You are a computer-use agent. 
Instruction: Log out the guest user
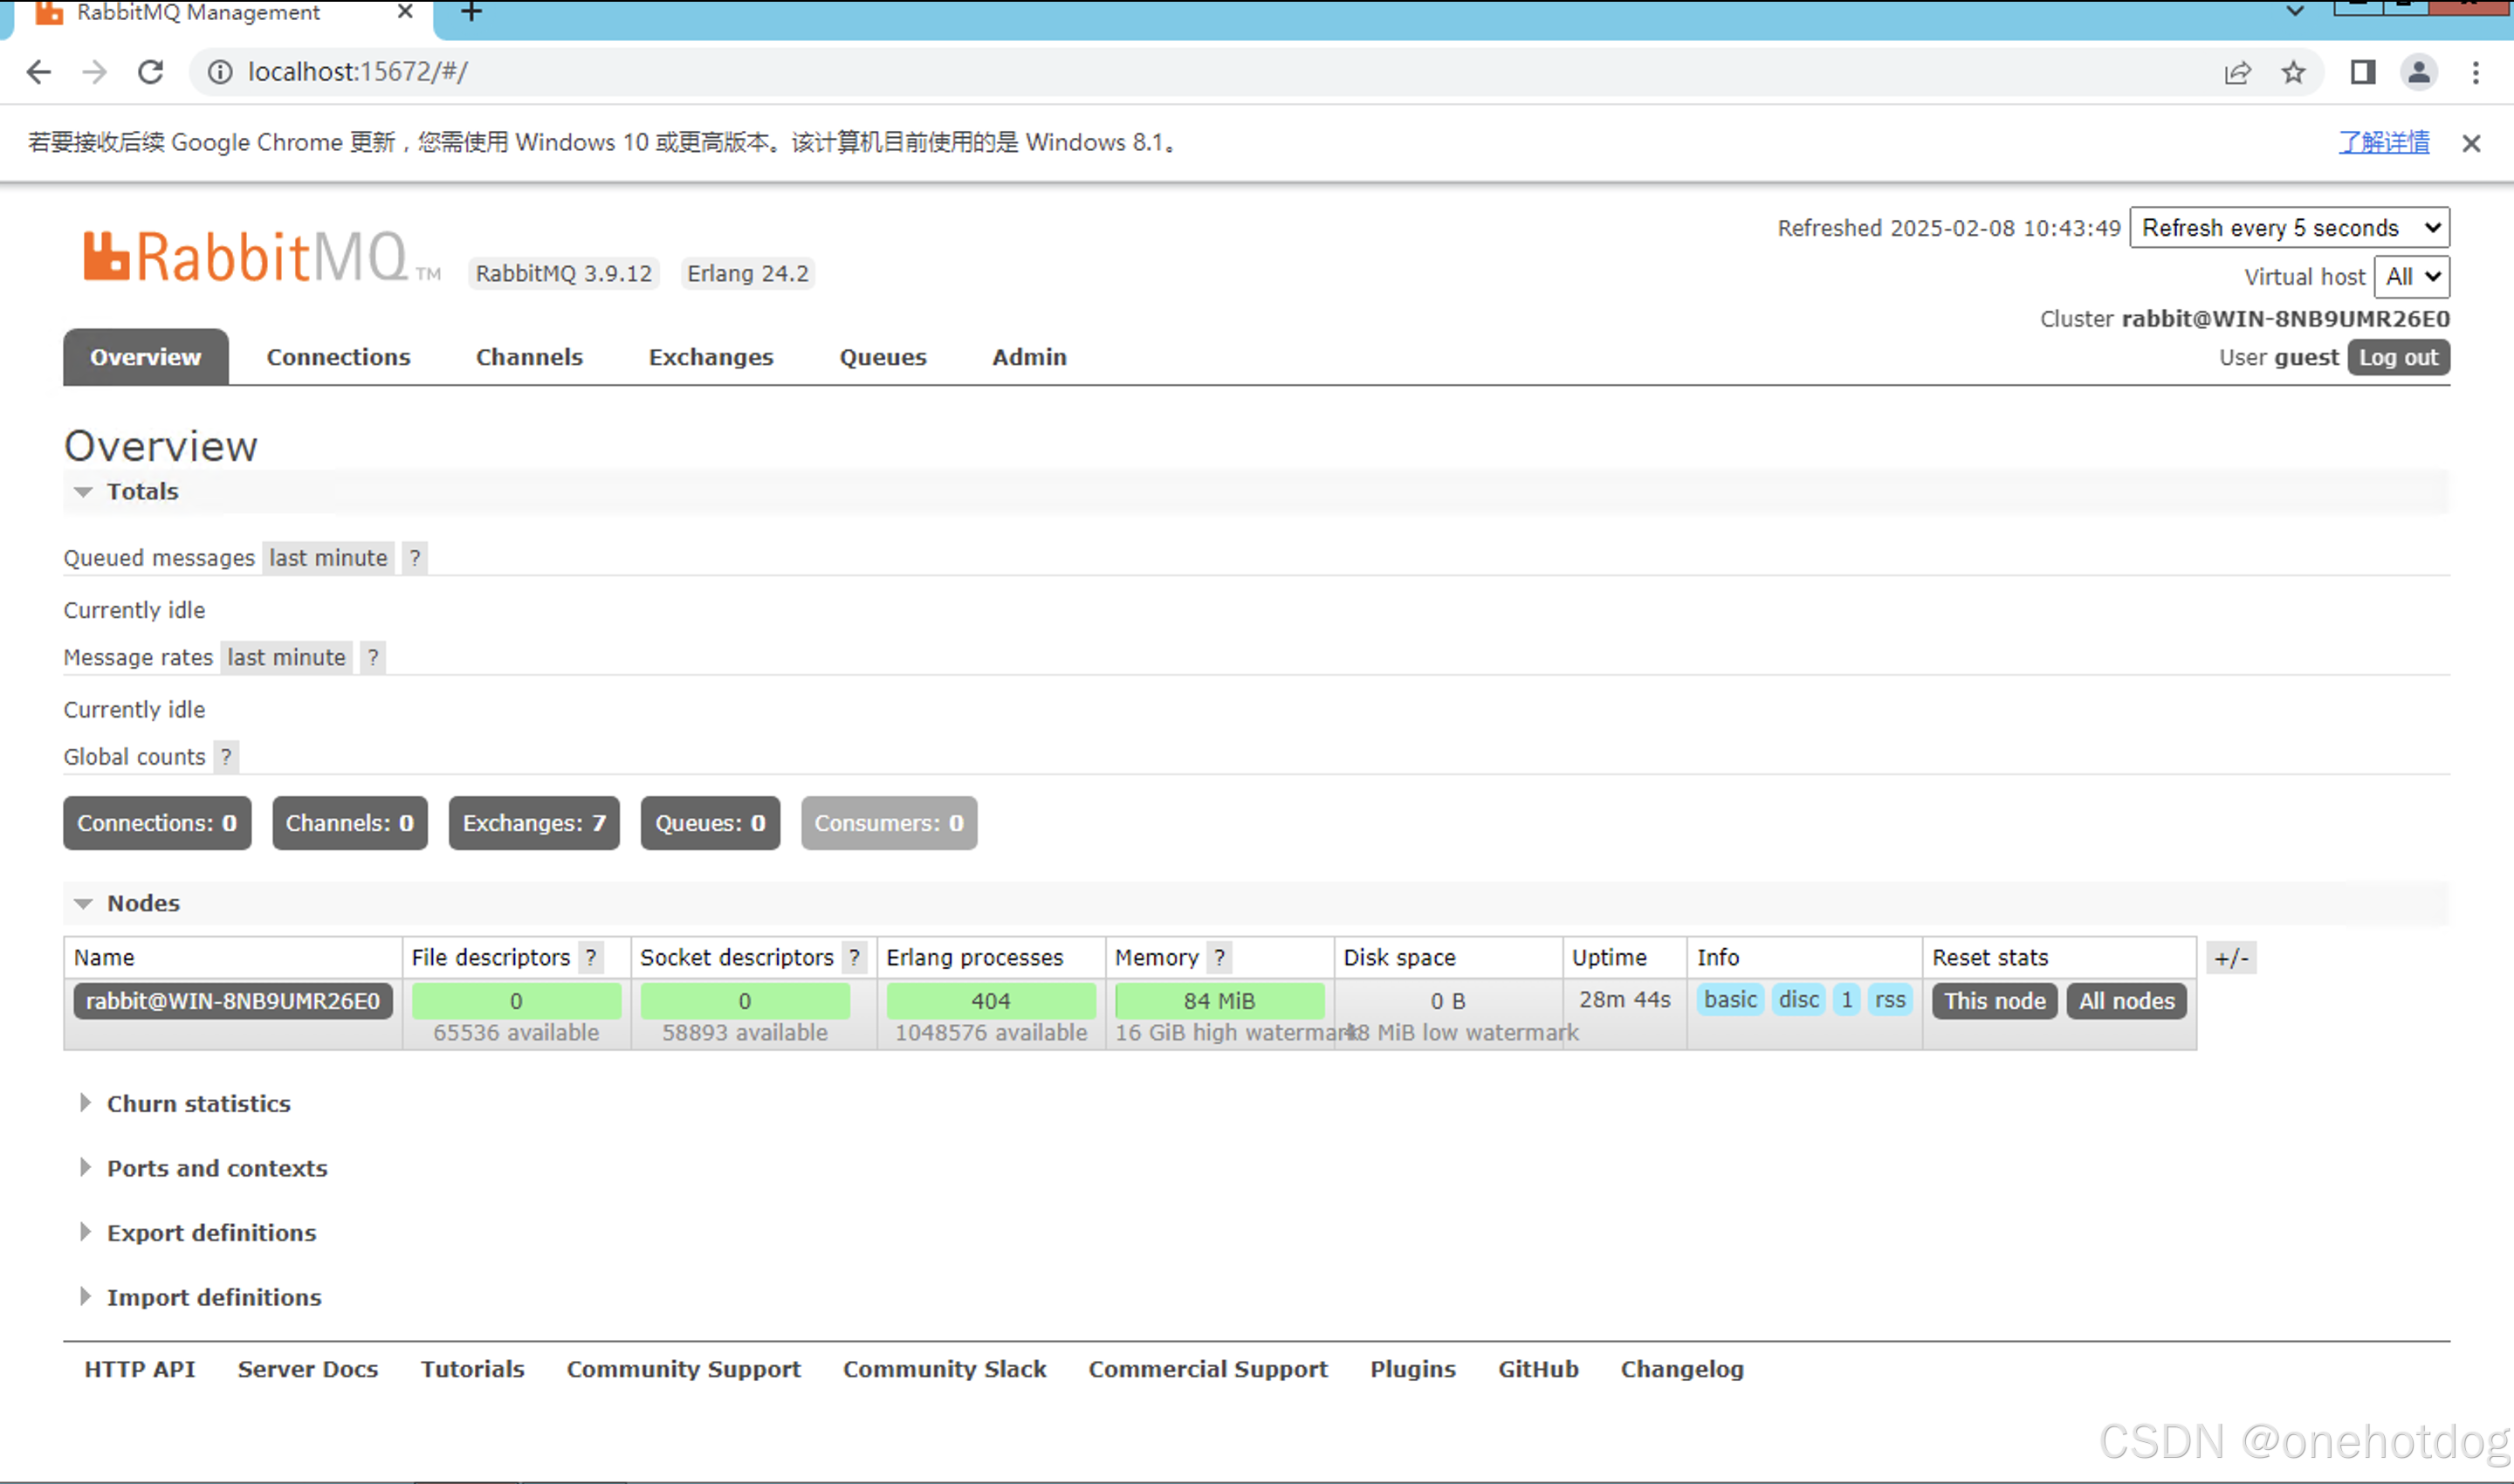tap(2397, 357)
